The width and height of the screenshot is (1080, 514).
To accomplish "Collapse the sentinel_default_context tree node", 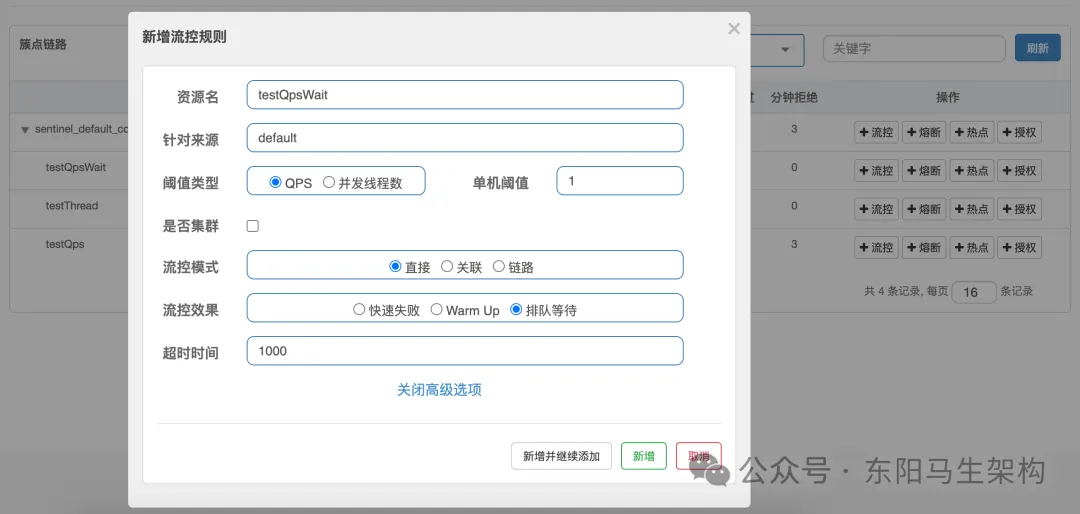I will point(25,130).
